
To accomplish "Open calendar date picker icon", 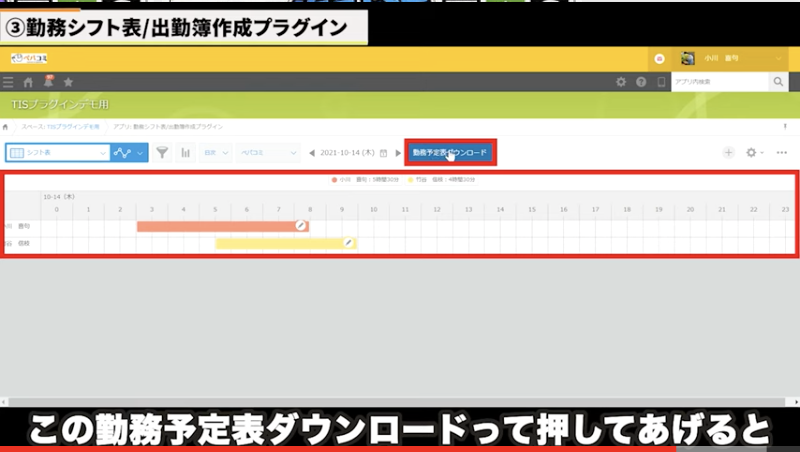I will coord(383,153).
